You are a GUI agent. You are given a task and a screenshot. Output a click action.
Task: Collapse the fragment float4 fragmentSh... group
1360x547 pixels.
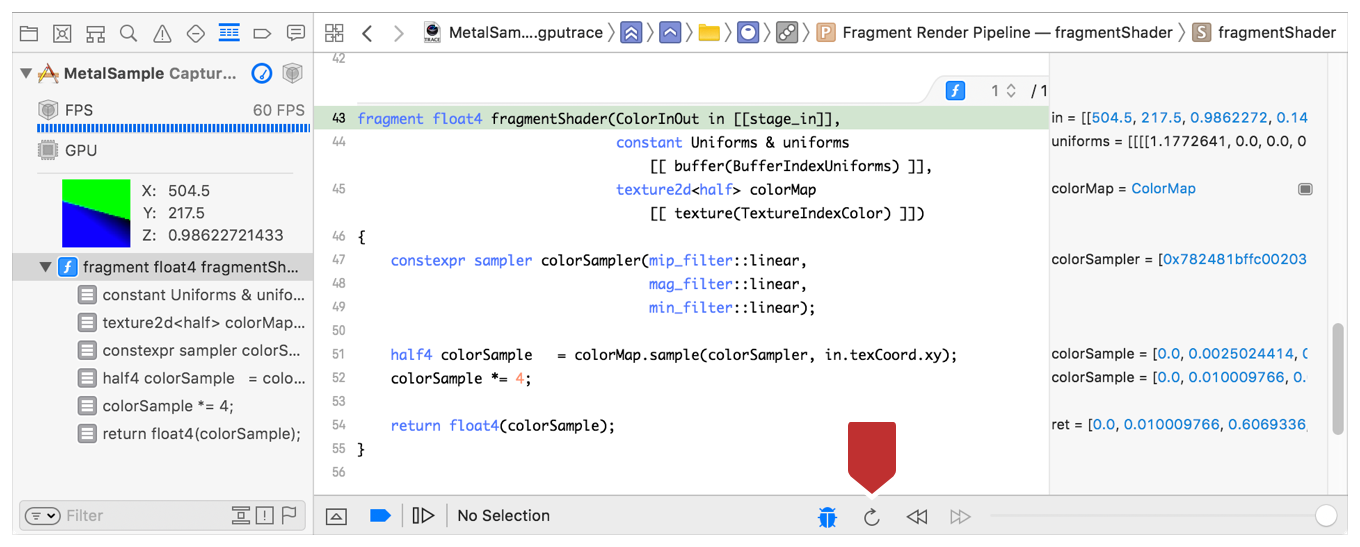pos(45,267)
